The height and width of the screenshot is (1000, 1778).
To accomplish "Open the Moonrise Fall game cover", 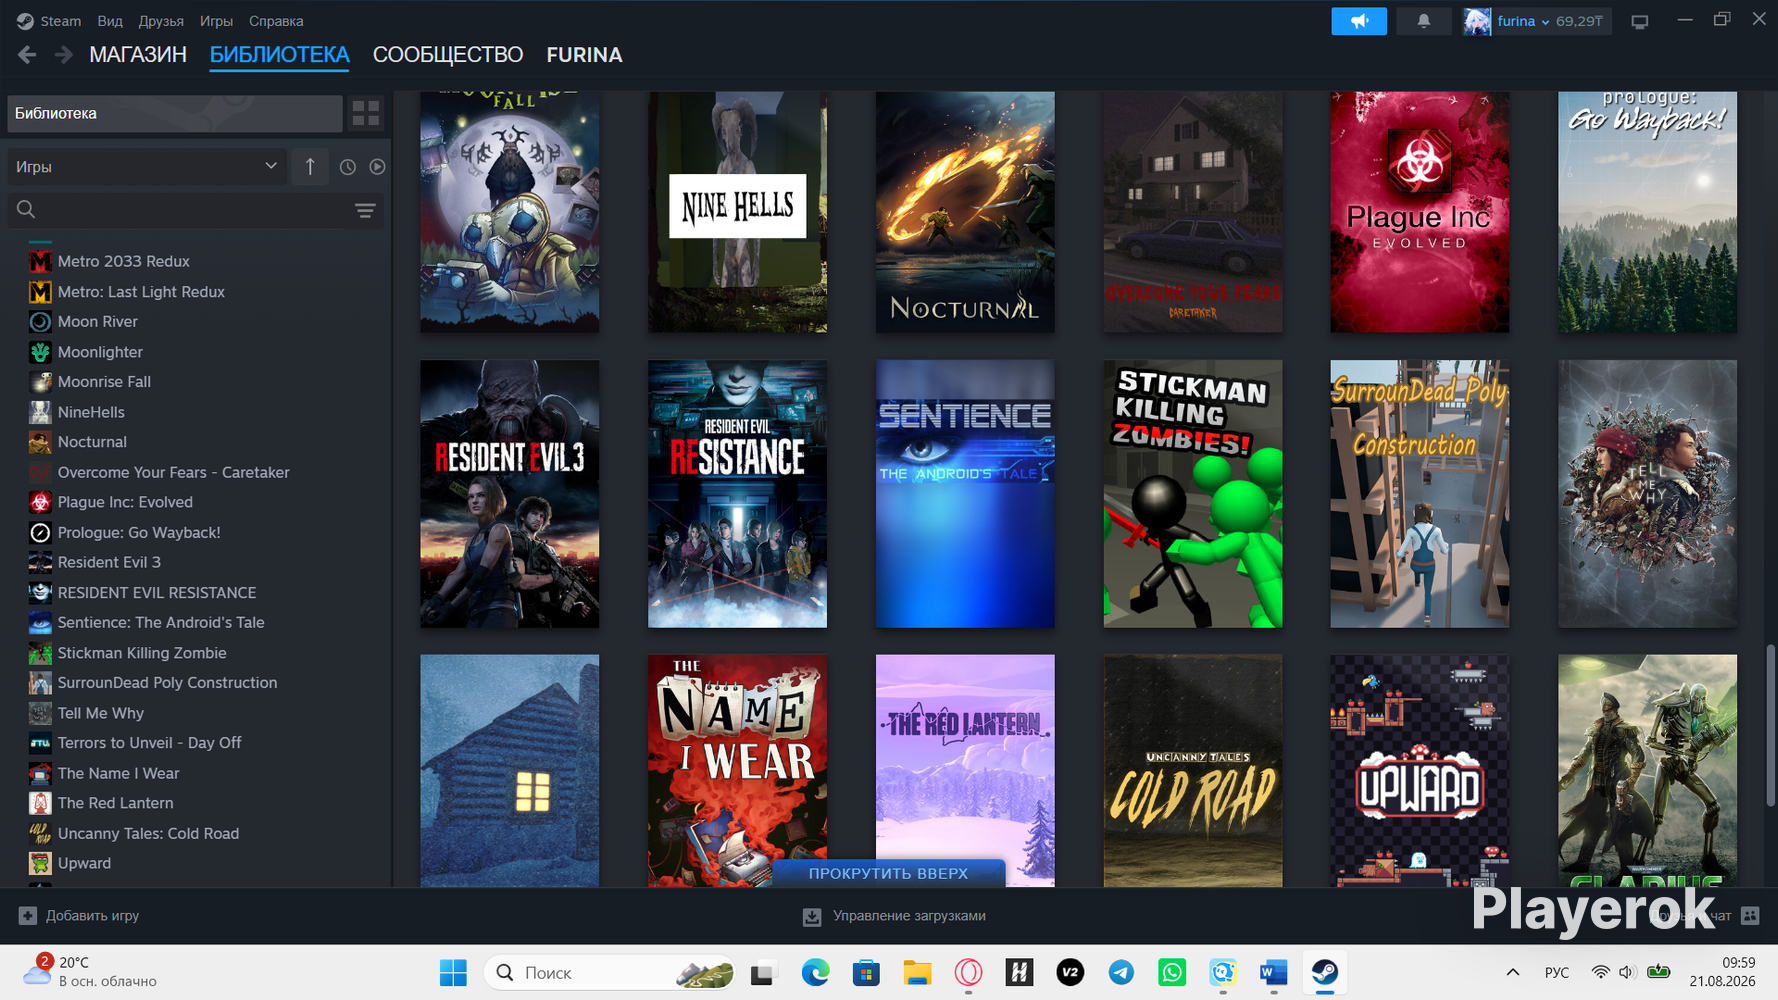I will pyautogui.click(x=510, y=212).
